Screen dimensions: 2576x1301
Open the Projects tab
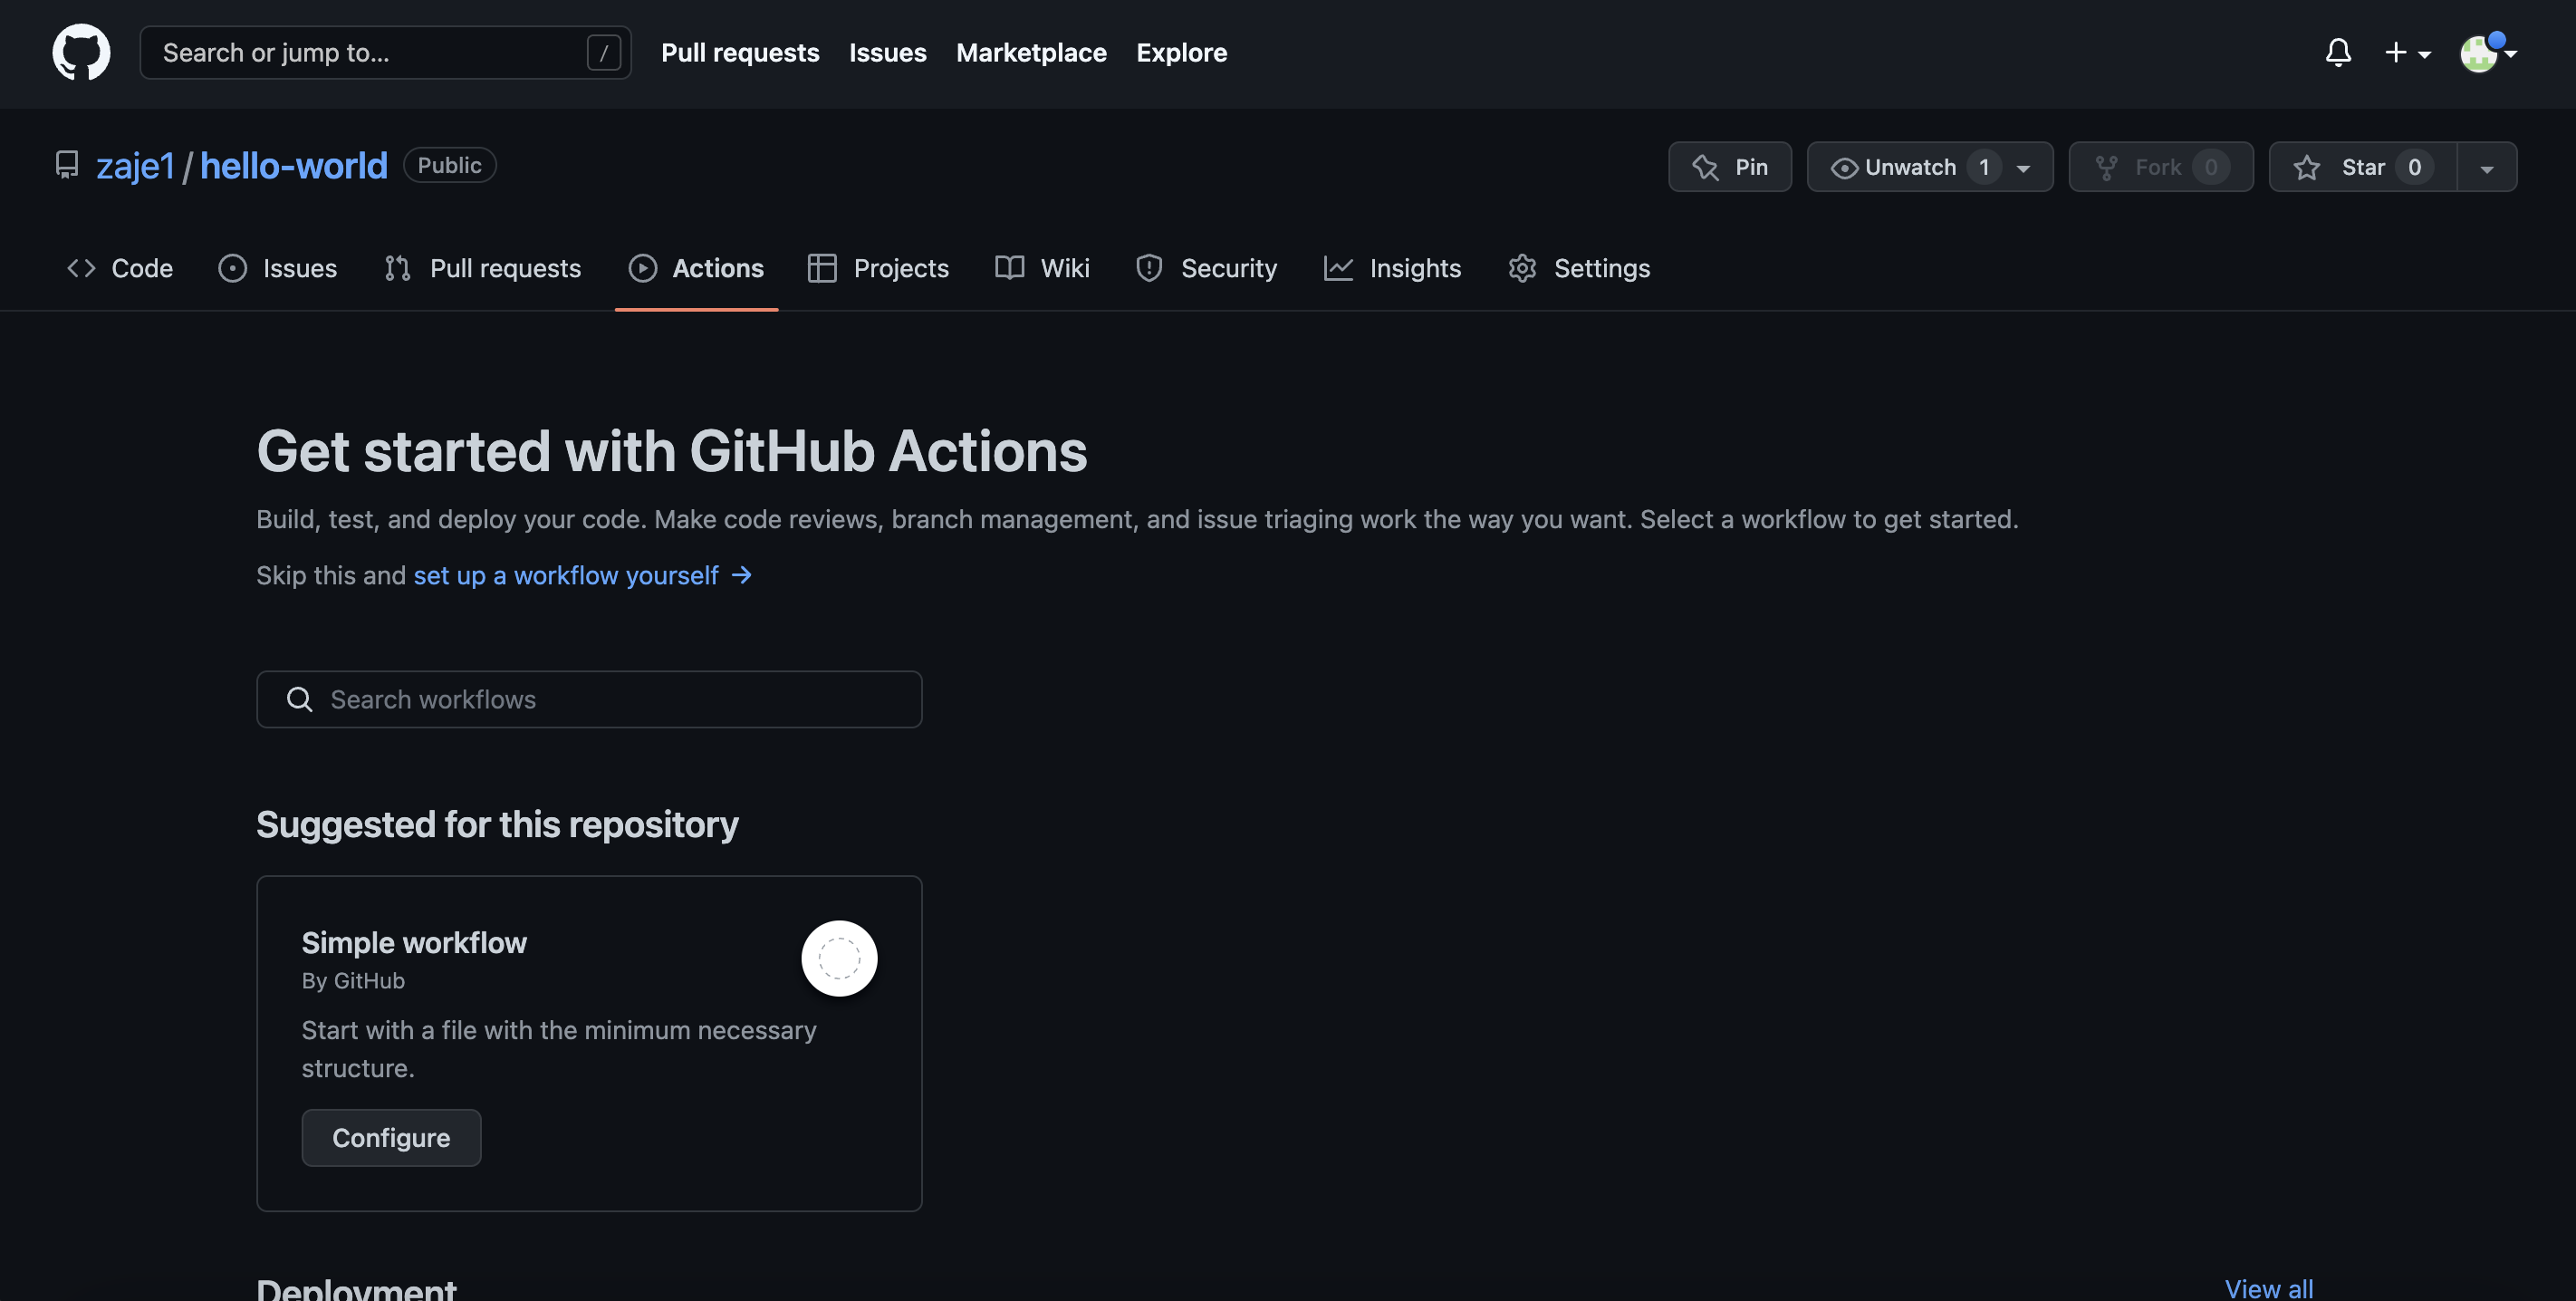click(878, 268)
